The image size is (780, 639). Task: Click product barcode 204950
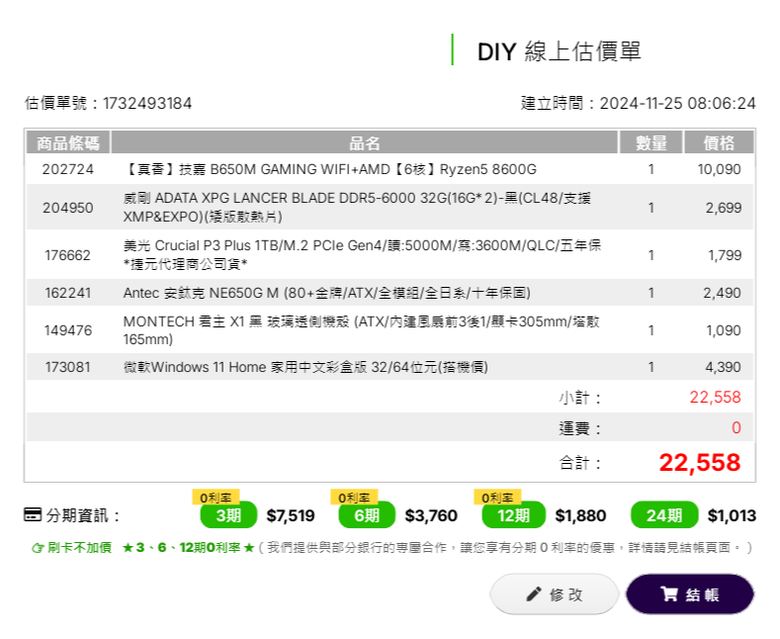[68, 207]
